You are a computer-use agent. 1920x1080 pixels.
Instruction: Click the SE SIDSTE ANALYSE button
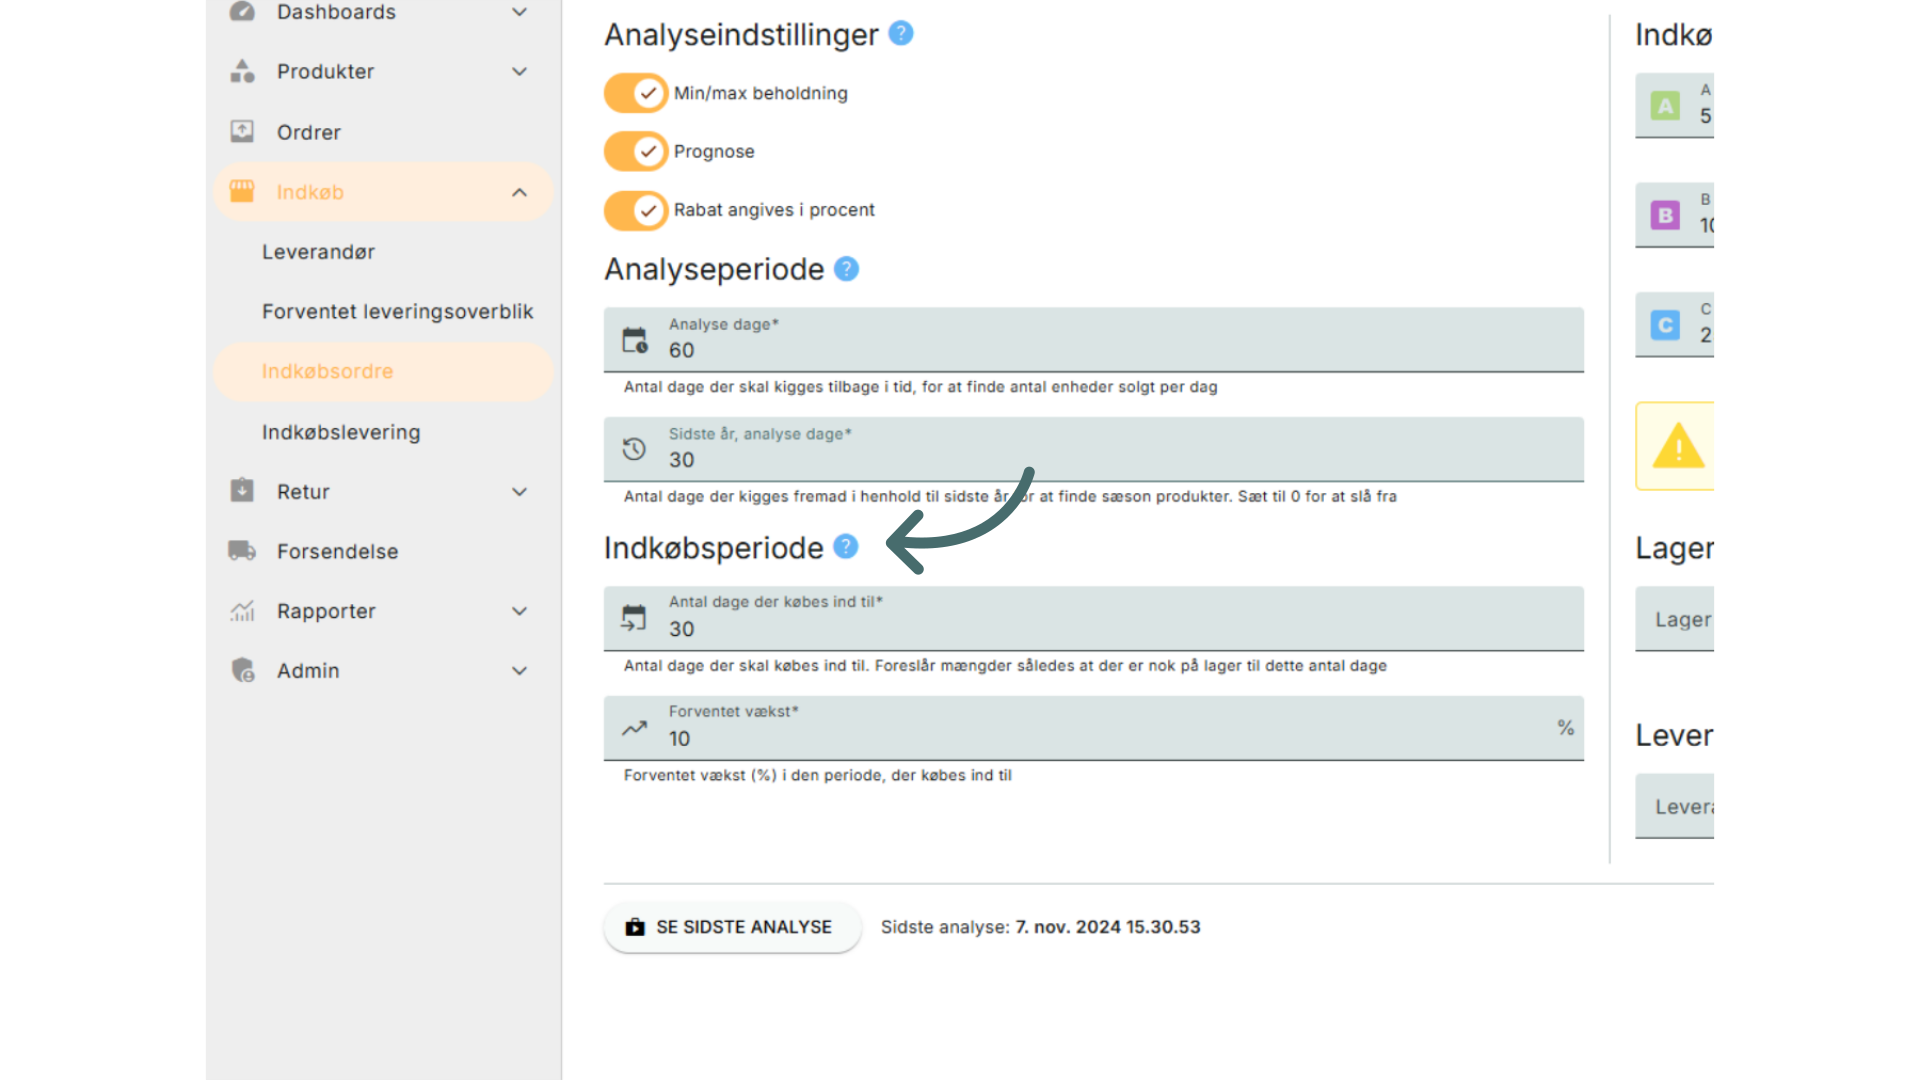[732, 927]
